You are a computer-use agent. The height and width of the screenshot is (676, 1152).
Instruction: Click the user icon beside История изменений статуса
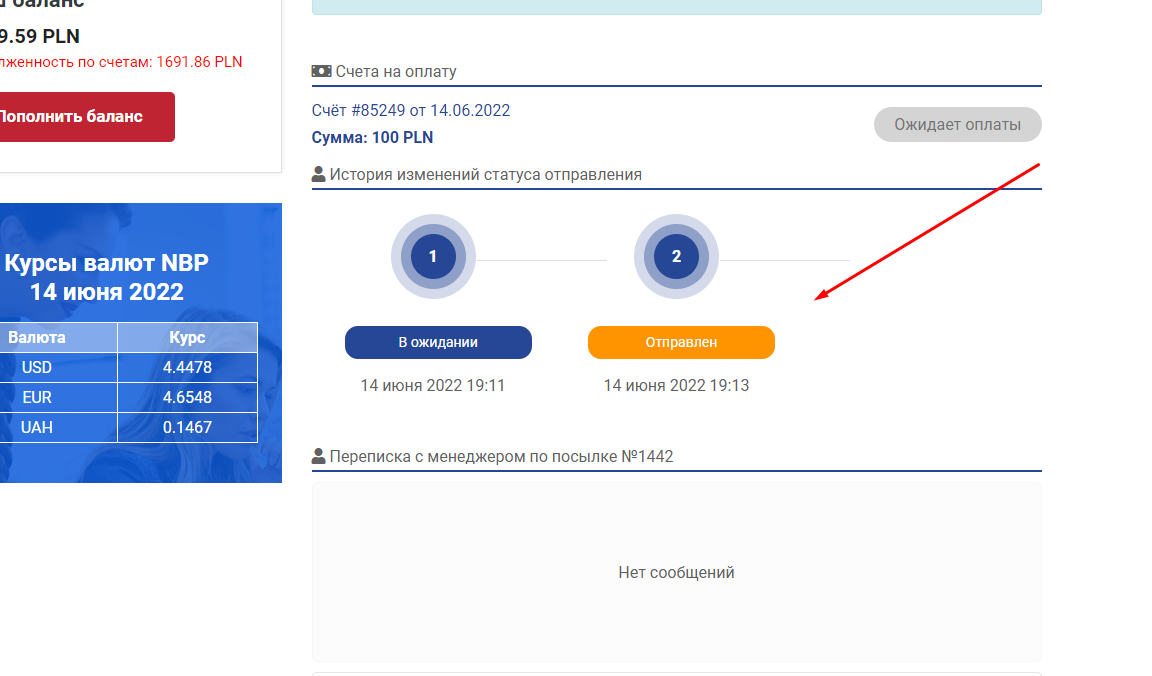click(x=319, y=174)
